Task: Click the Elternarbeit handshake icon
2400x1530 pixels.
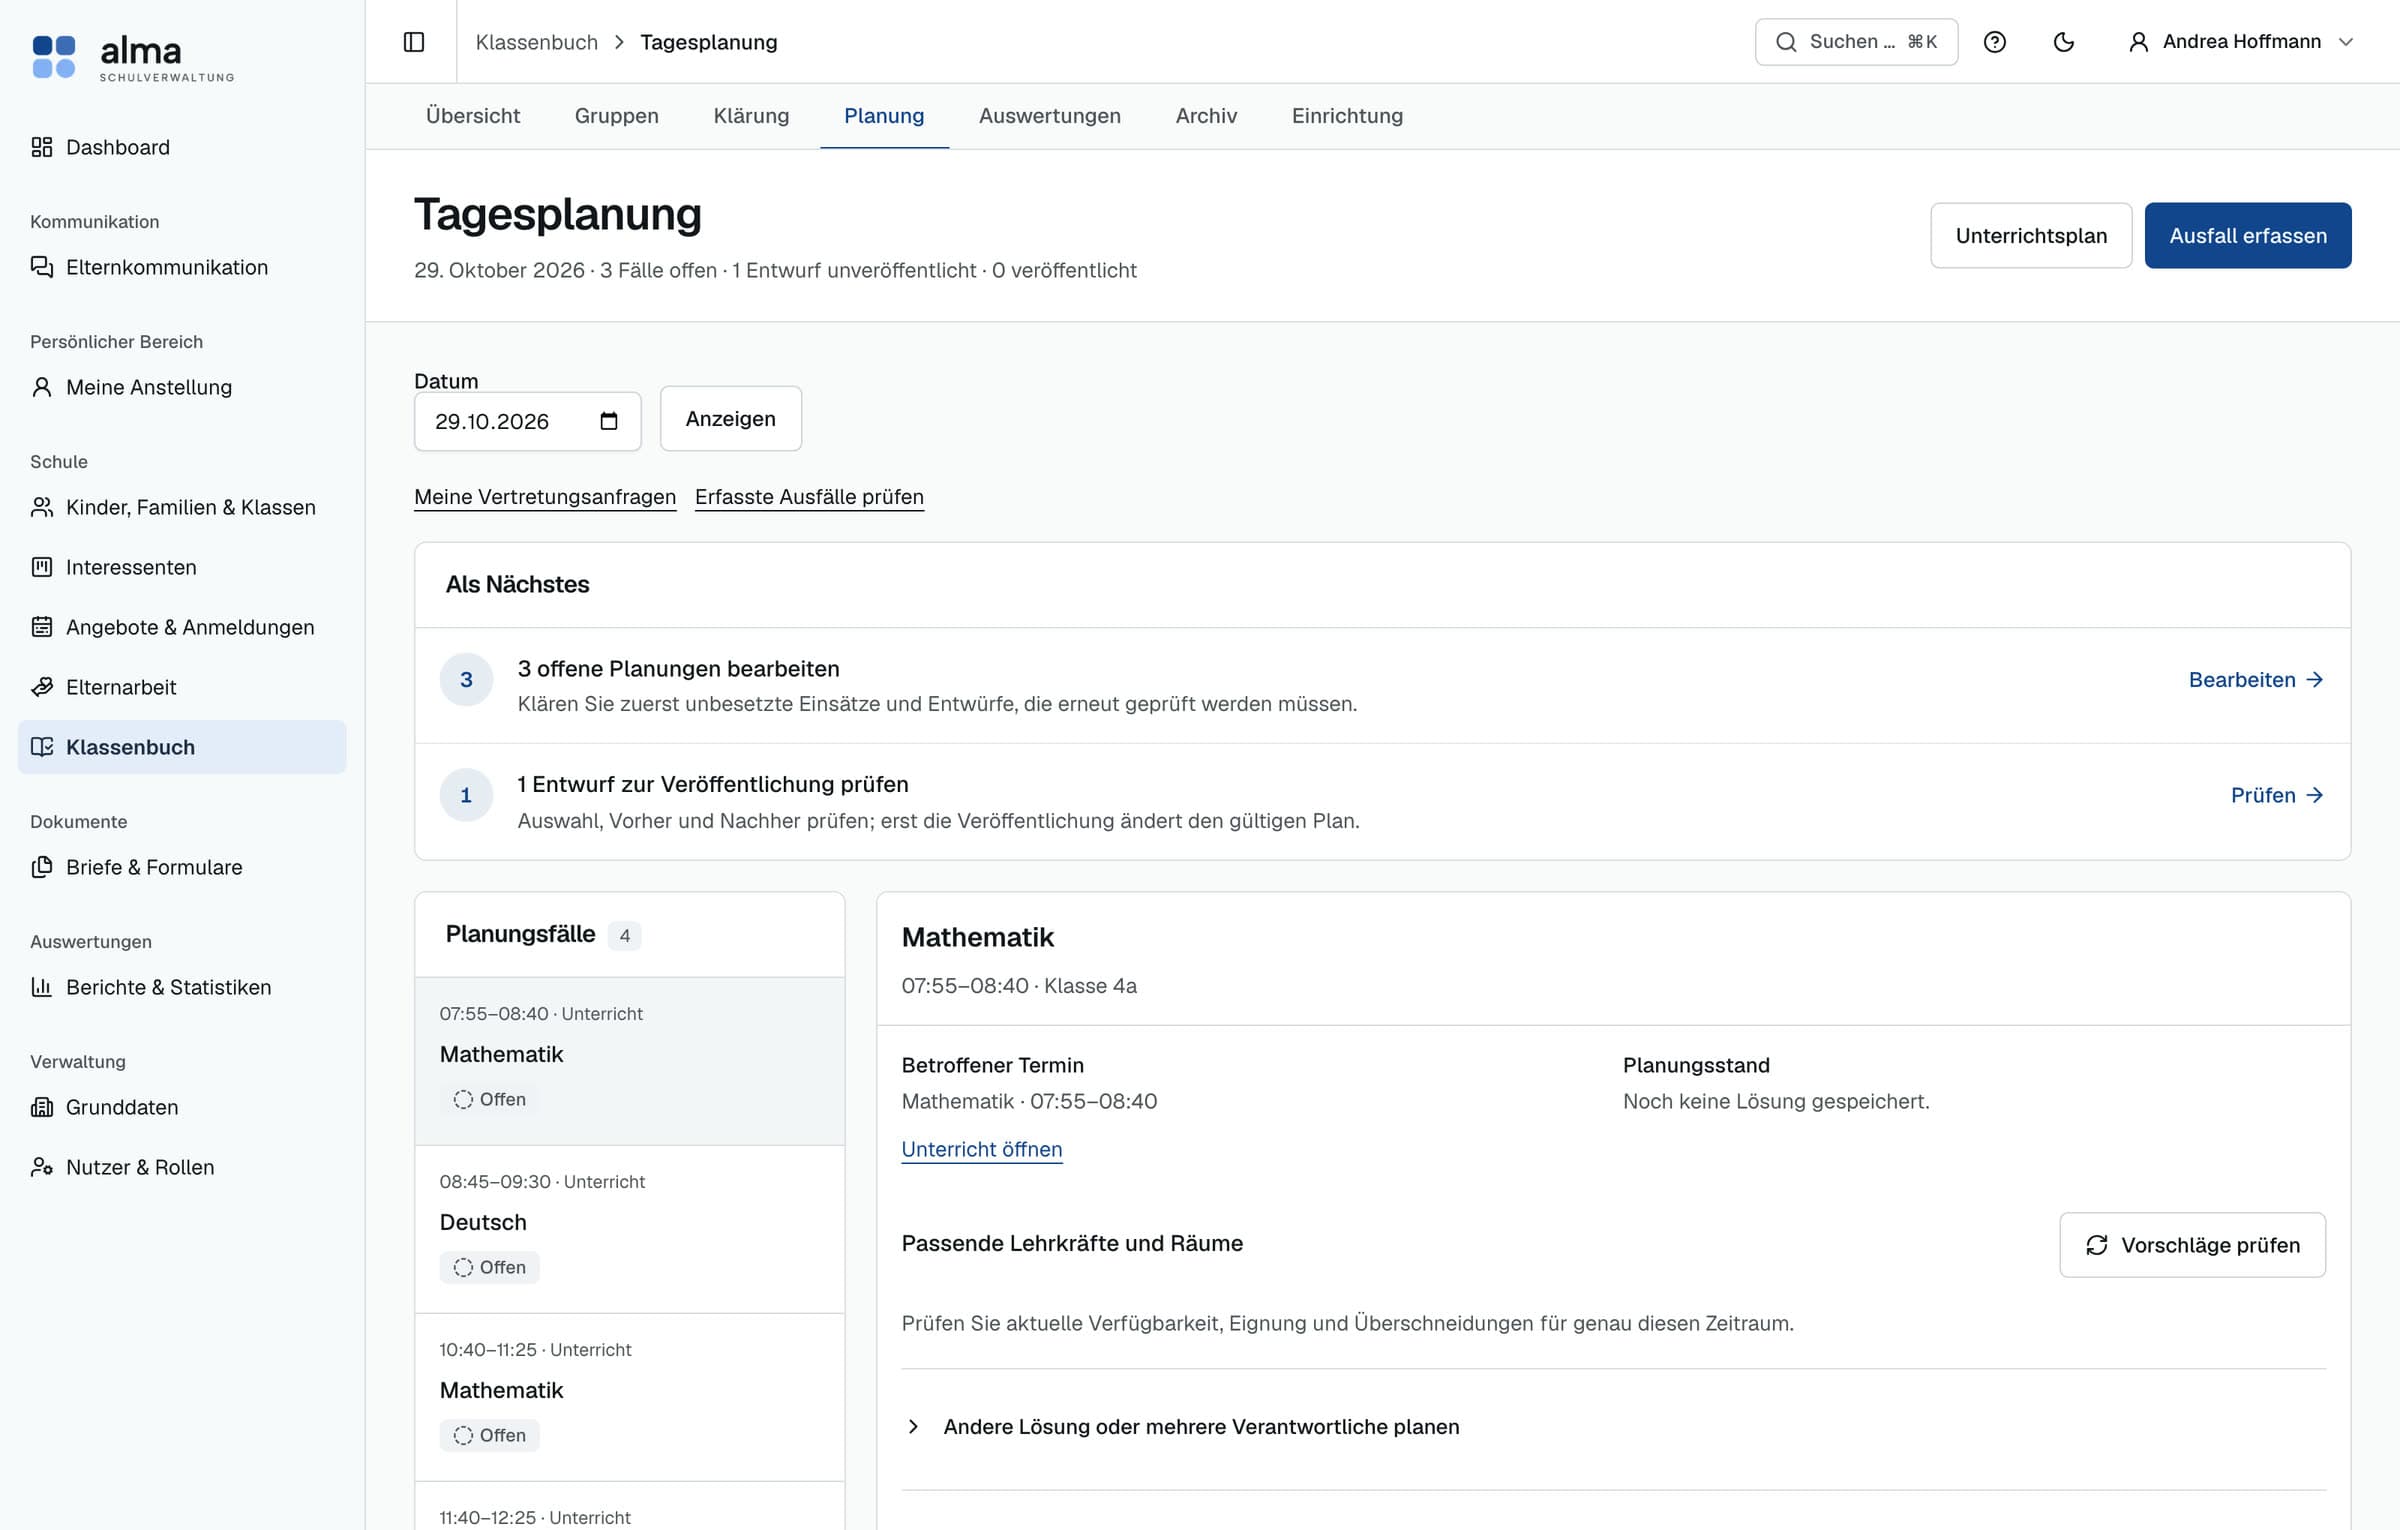Action: tap(42, 687)
